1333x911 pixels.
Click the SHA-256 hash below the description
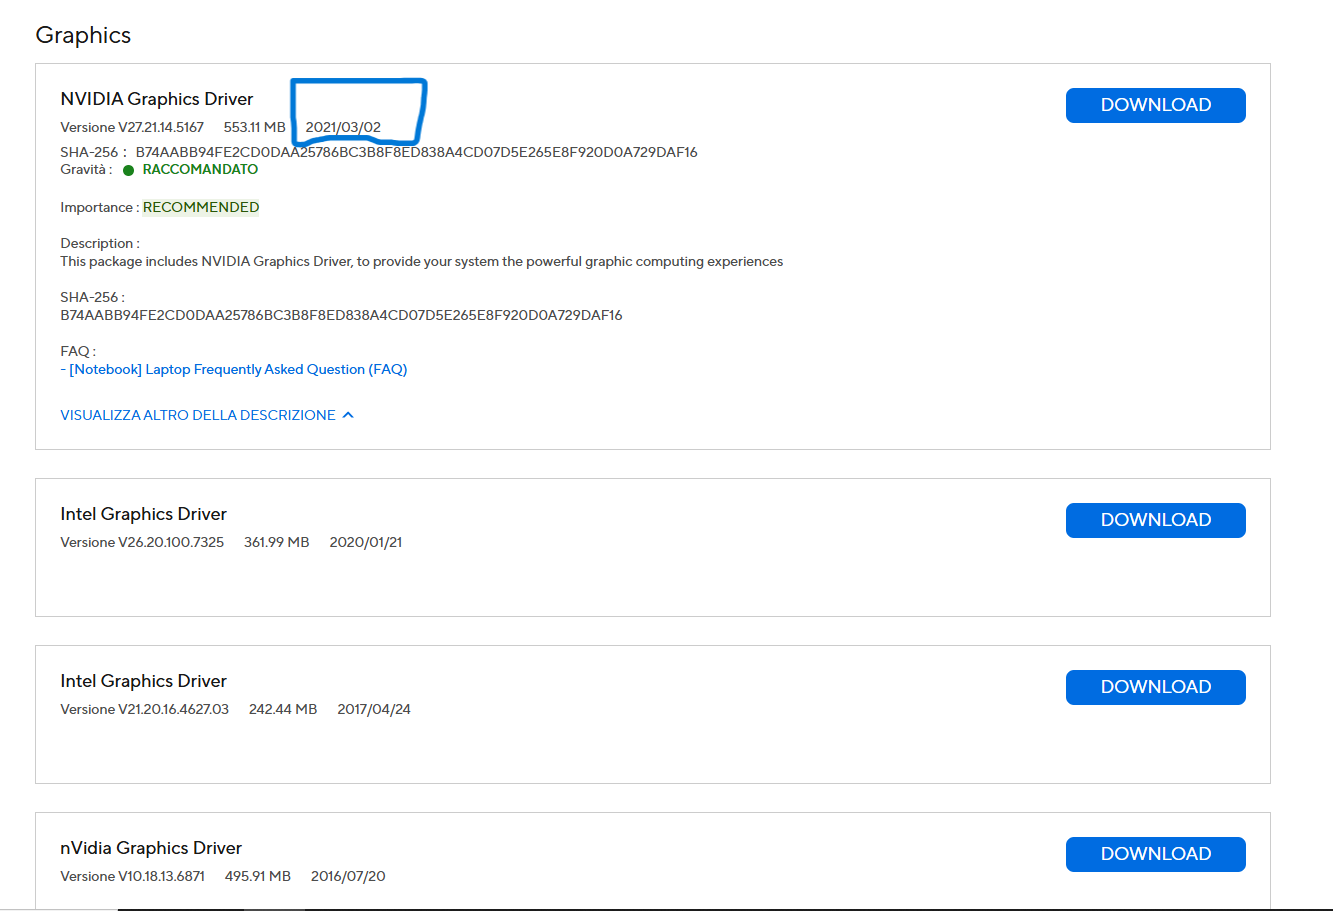click(341, 315)
